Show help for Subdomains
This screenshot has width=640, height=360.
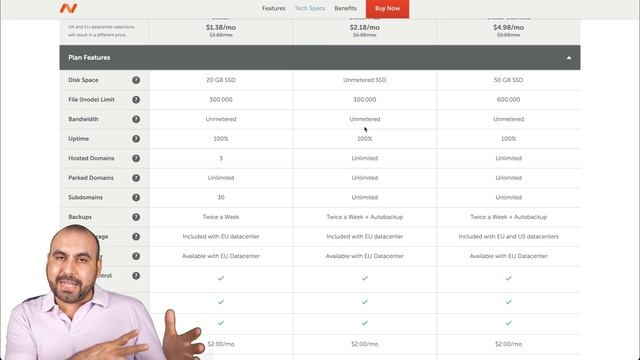pyautogui.click(x=136, y=198)
